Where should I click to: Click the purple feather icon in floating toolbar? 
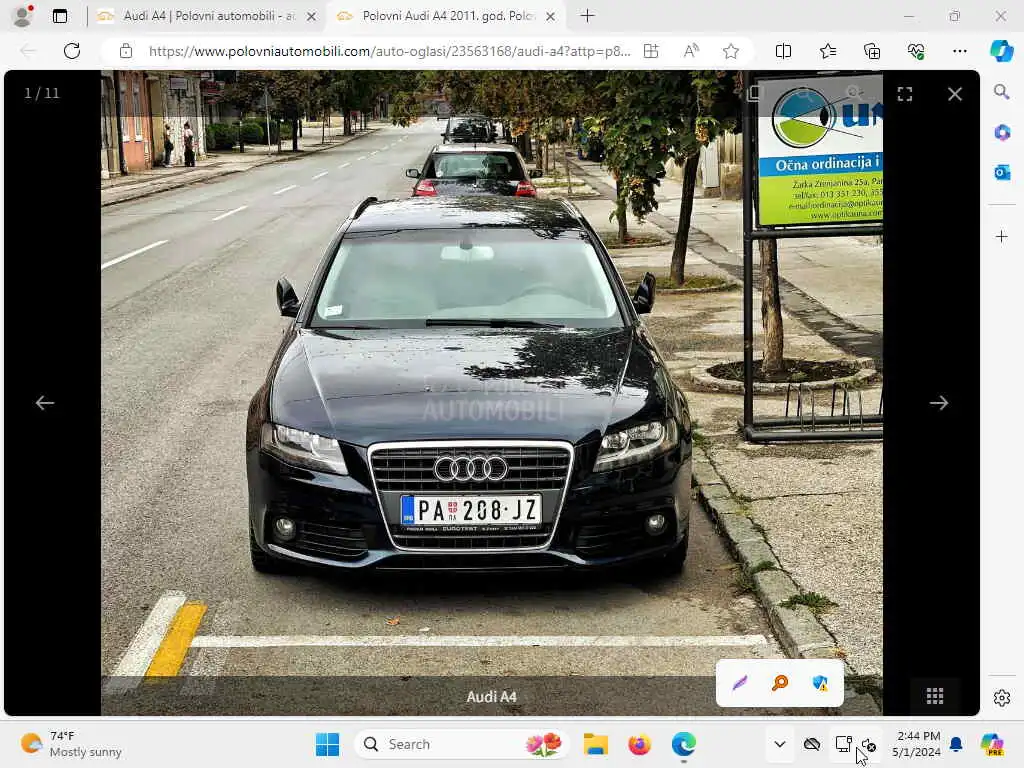tap(739, 683)
